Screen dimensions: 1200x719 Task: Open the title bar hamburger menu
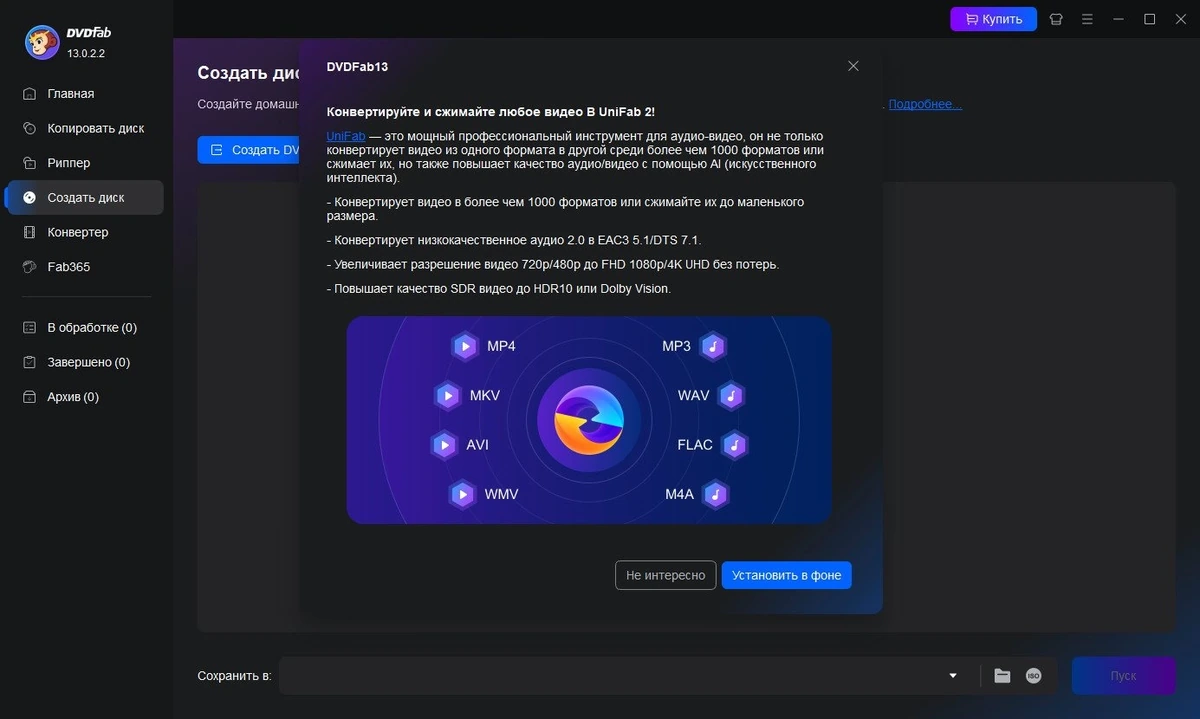pyautogui.click(x=1087, y=19)
